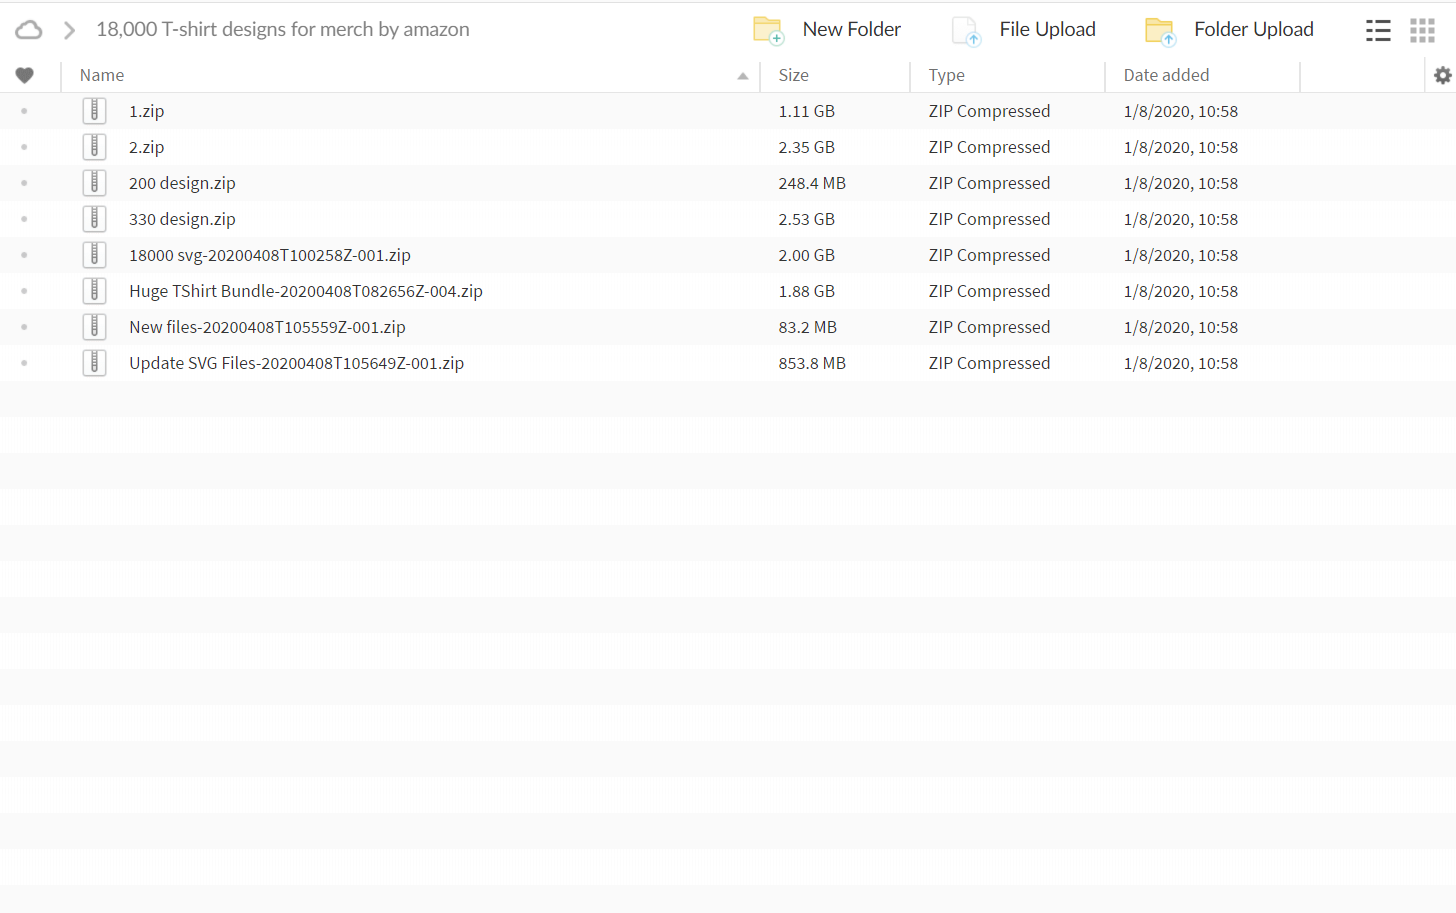Screen dimensions: 1456x913
Task: Expand the breadcrumb chevron arrow
Action: tap(69, 30)
